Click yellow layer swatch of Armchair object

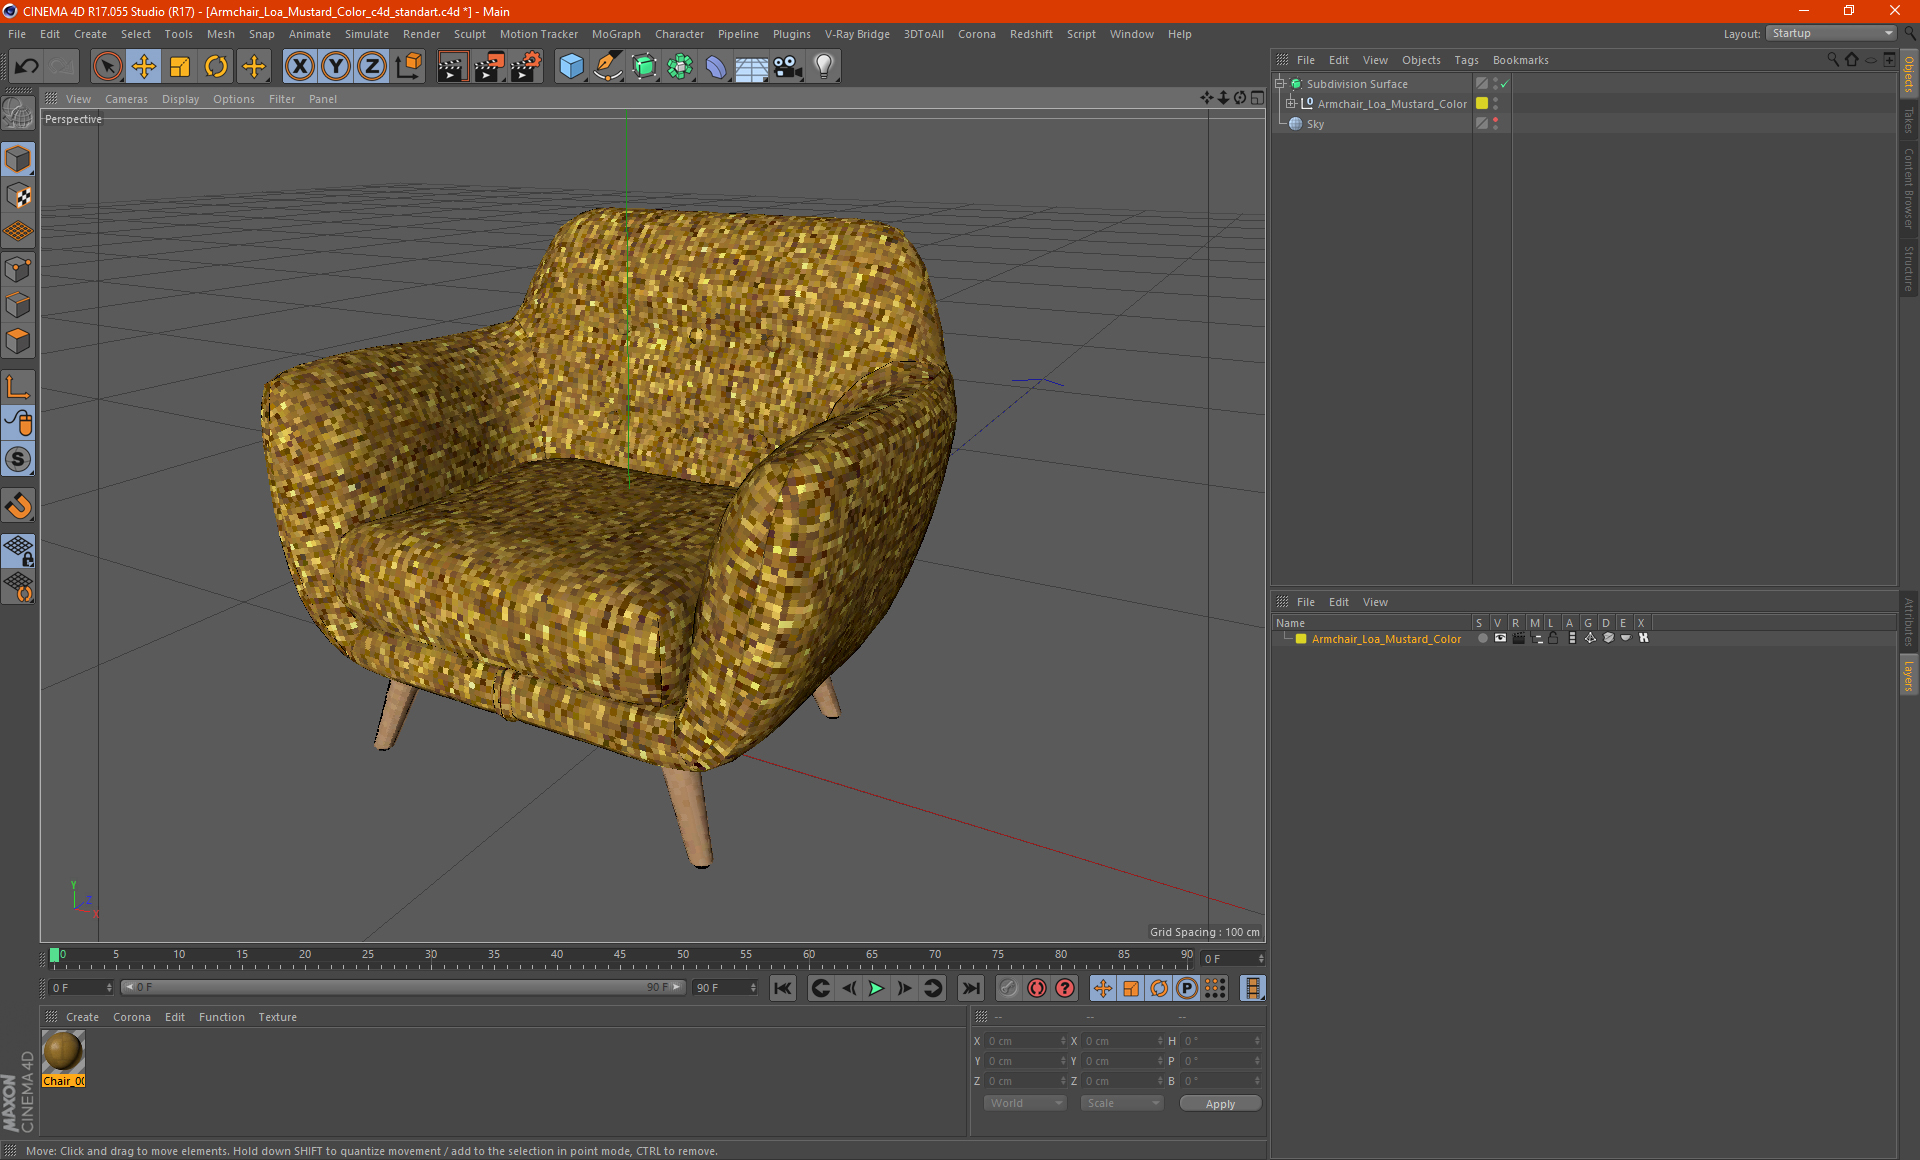(1482, 104)
